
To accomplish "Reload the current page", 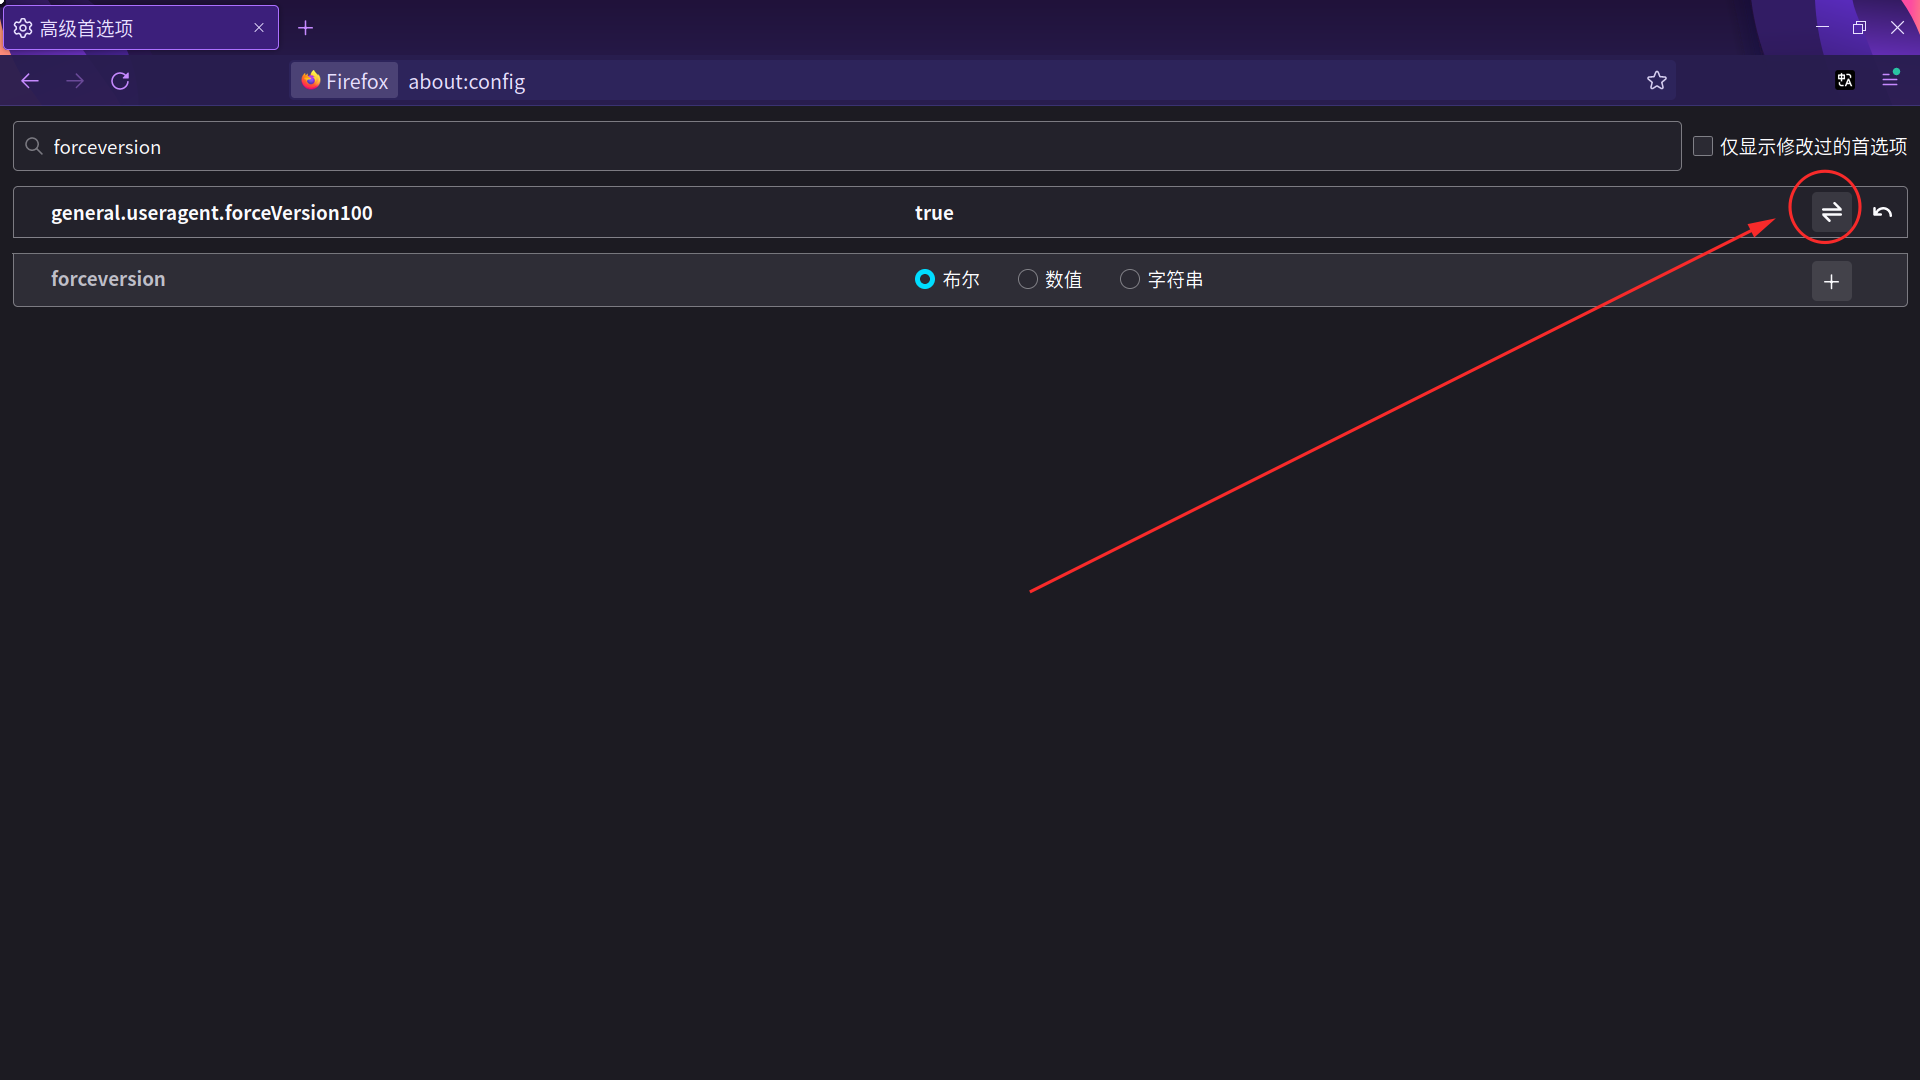I will 120,81.
